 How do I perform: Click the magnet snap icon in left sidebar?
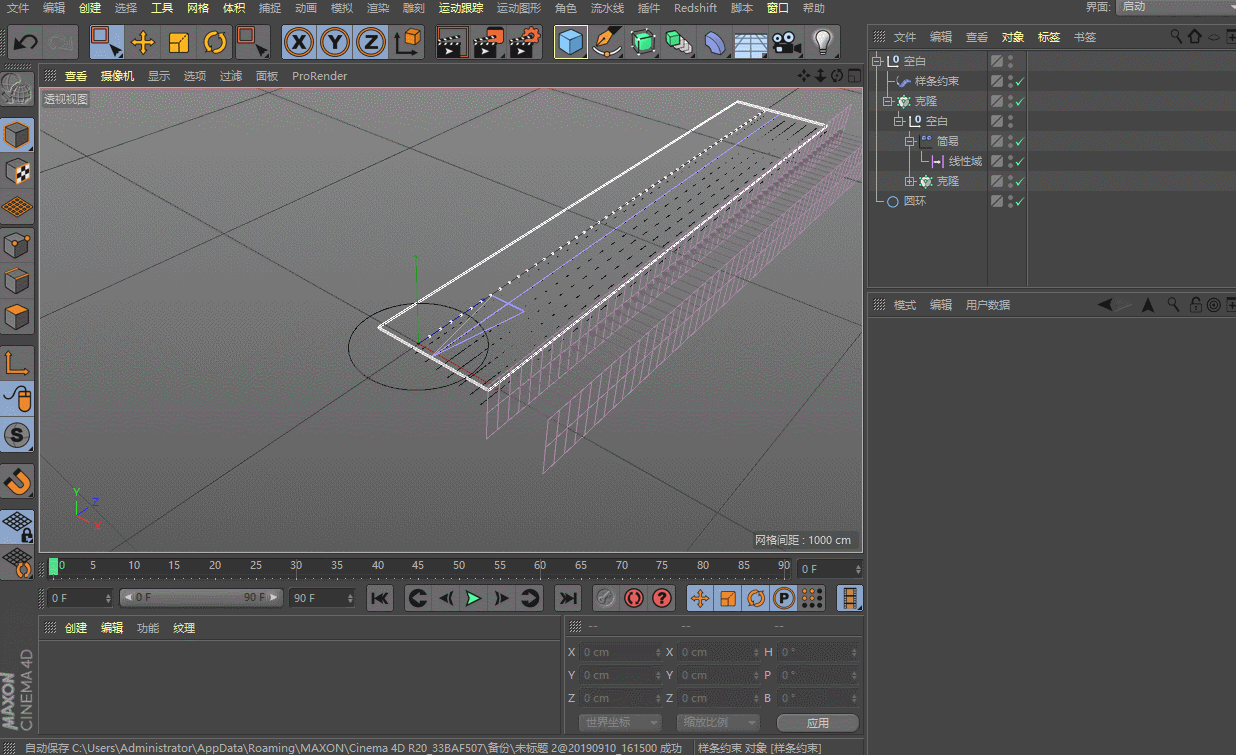18,482
